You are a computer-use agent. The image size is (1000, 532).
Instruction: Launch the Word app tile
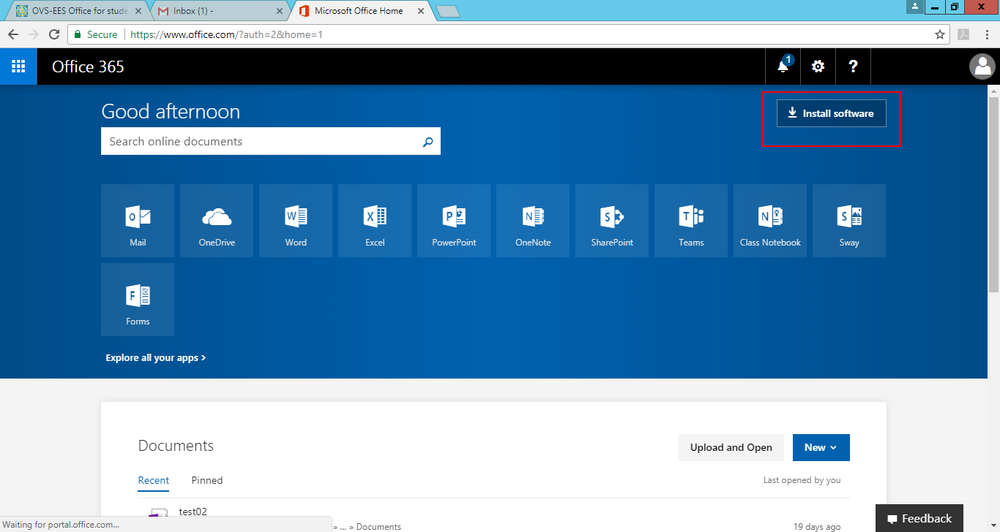point(296,221)
